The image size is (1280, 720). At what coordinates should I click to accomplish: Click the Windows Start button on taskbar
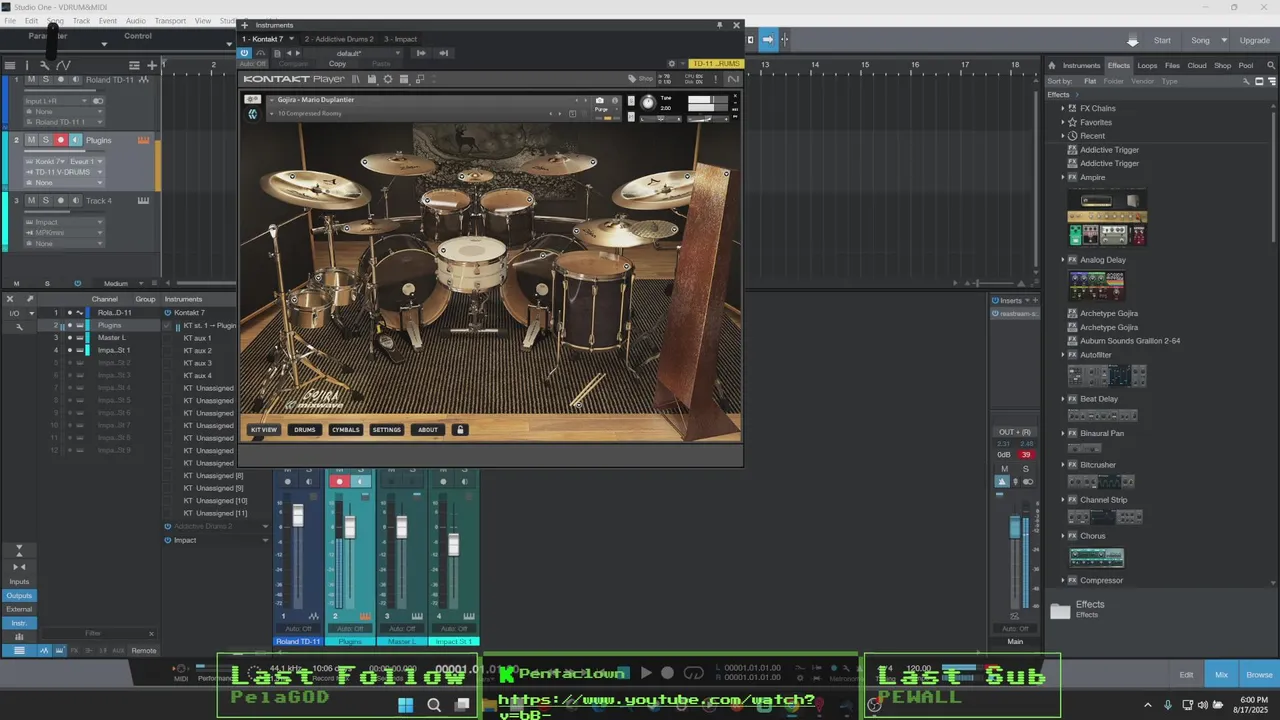point(405,705)
